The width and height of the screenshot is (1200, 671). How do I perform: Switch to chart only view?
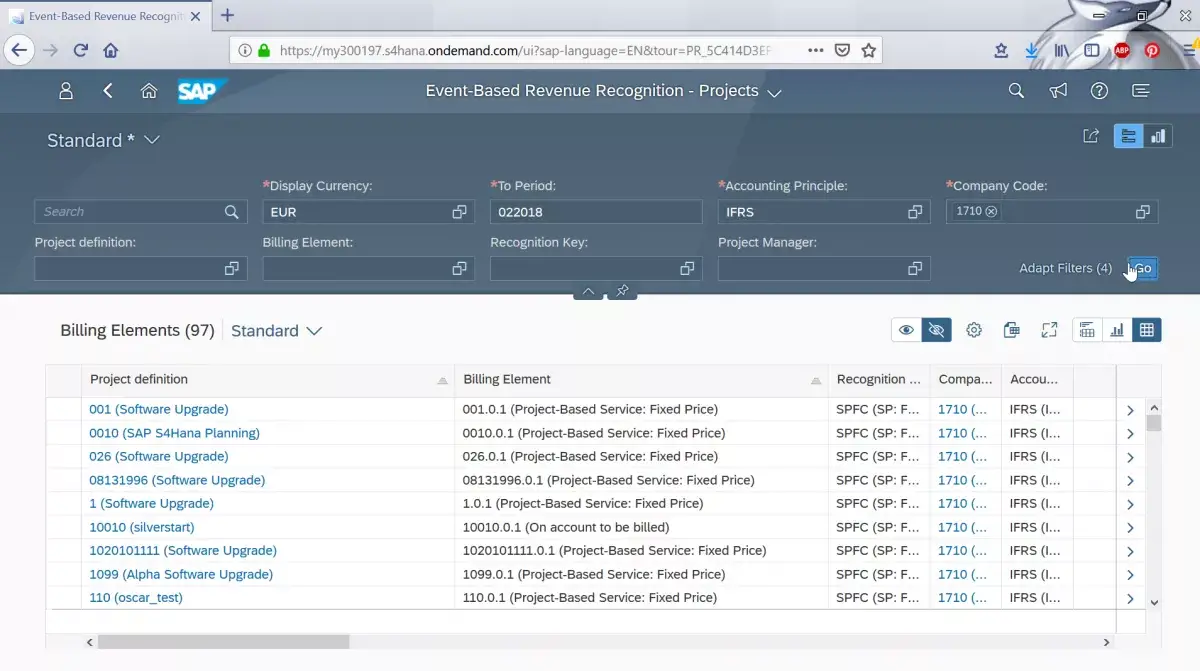point(1117,330)
